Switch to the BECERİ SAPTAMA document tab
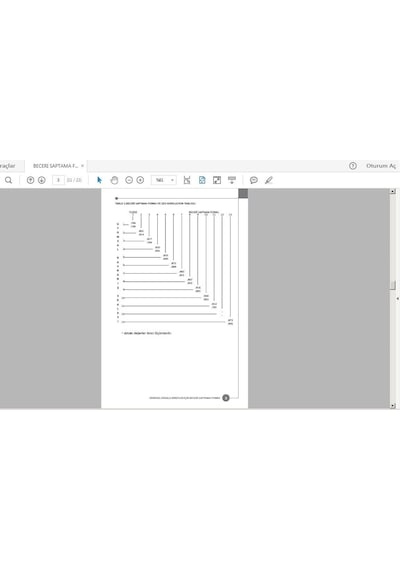The image size is (400, 570). coord(55,166)
